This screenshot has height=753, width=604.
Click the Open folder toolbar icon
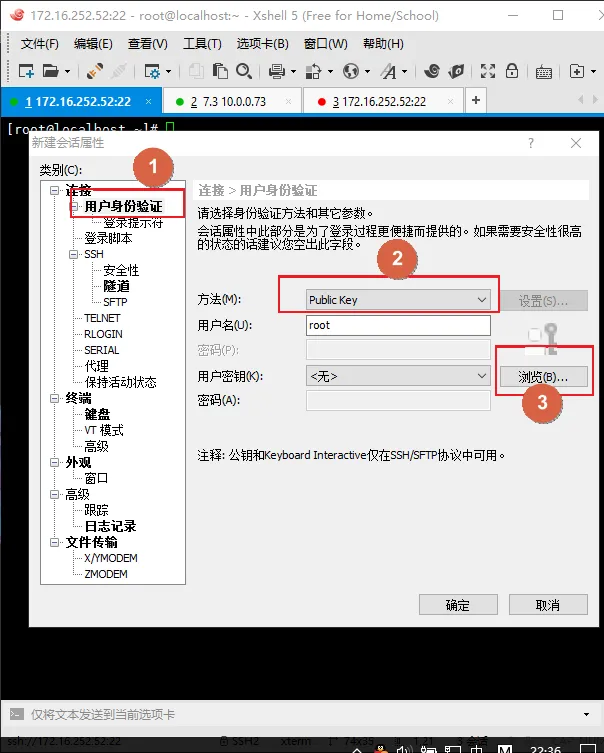click(50, 72)
